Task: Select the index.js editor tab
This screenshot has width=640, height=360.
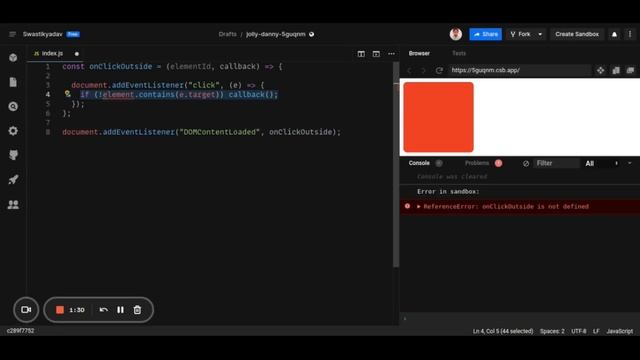Action: pyautogui.click(x=52, y=53)
